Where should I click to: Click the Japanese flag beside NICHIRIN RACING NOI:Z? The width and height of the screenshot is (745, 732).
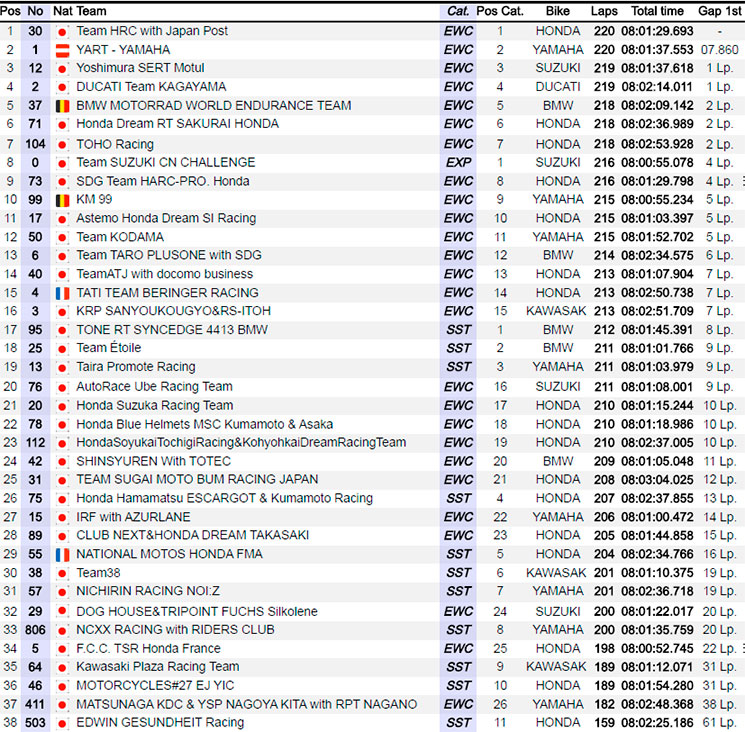[62, 592]
